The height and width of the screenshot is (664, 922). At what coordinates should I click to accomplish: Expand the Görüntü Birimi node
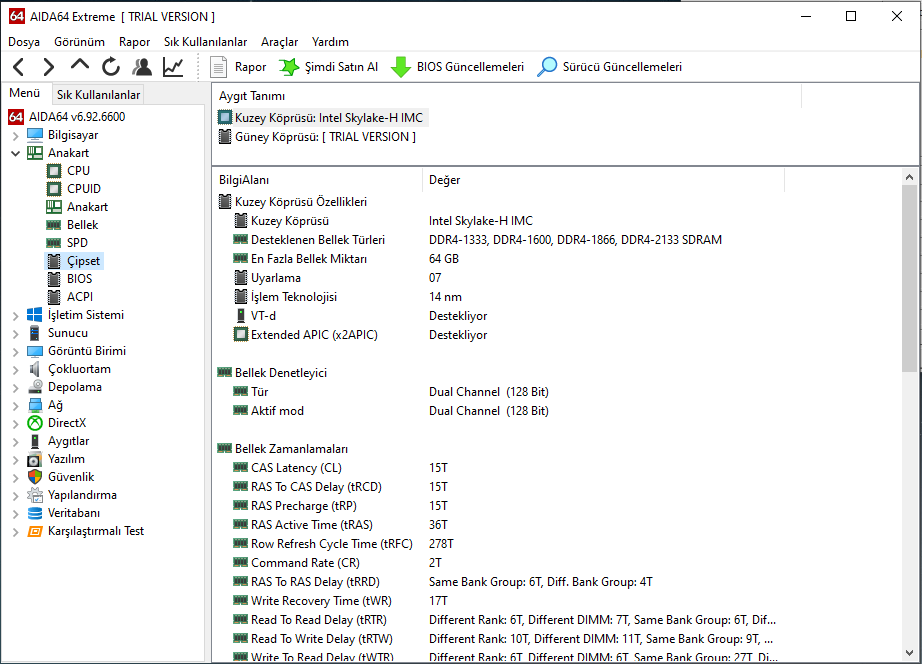(15, 352)
